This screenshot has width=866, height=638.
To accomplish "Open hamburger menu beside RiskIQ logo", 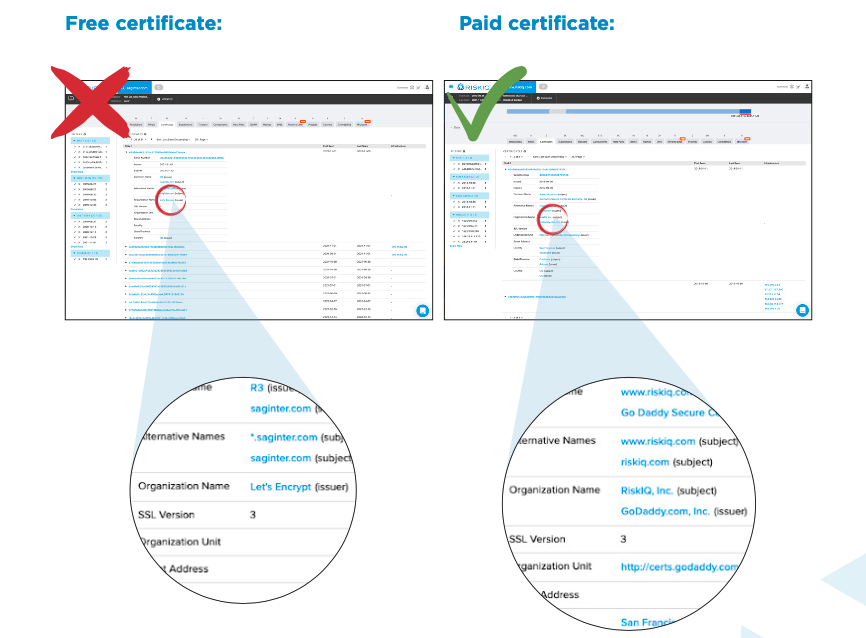I will [451, 87].
